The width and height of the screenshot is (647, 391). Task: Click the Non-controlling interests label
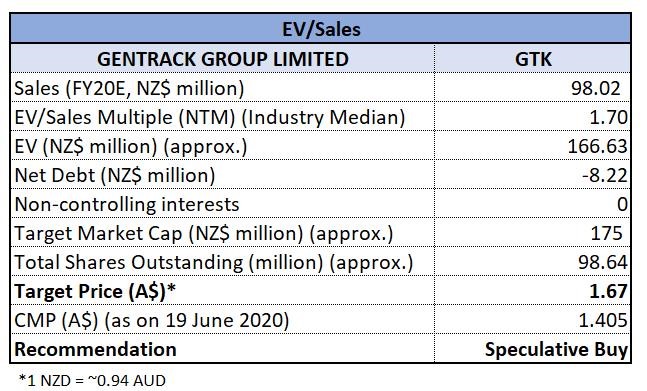127,204
